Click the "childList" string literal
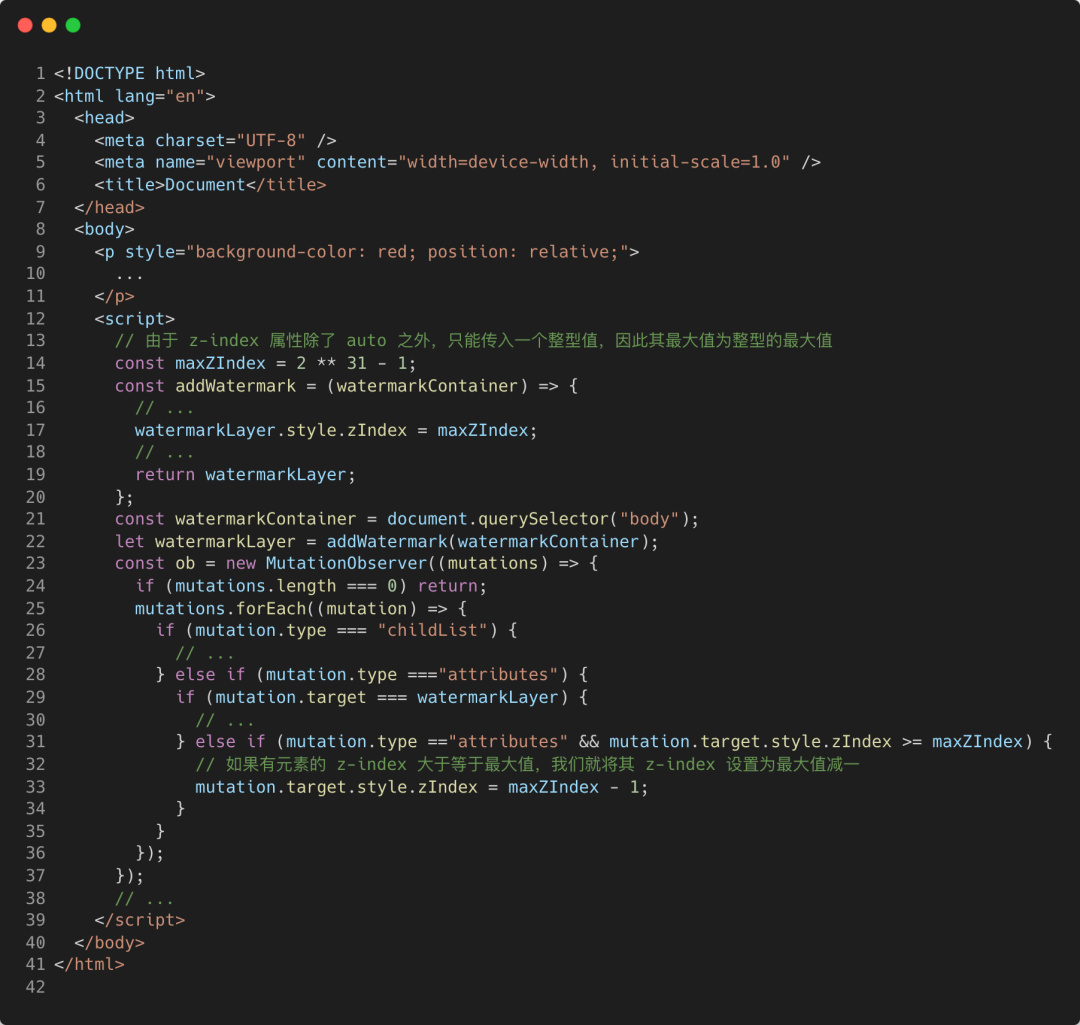The height and width of the screenshot is (1025, 1080). click(x=433, y=630)
